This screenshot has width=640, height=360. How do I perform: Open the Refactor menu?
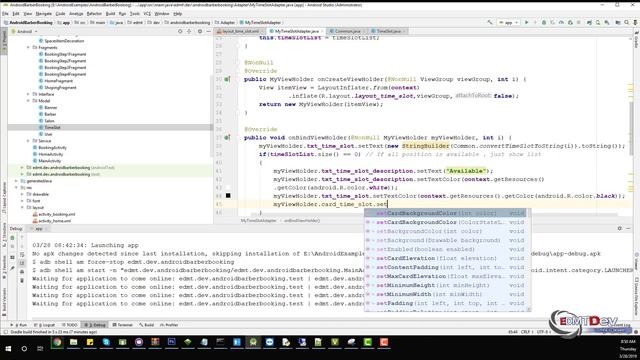pos(94,14)
